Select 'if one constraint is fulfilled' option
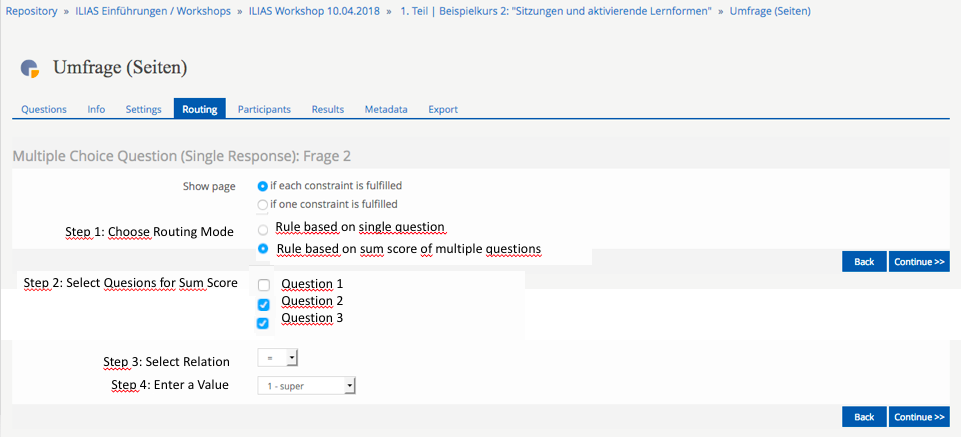961x437 pixels. pos(263,204)
